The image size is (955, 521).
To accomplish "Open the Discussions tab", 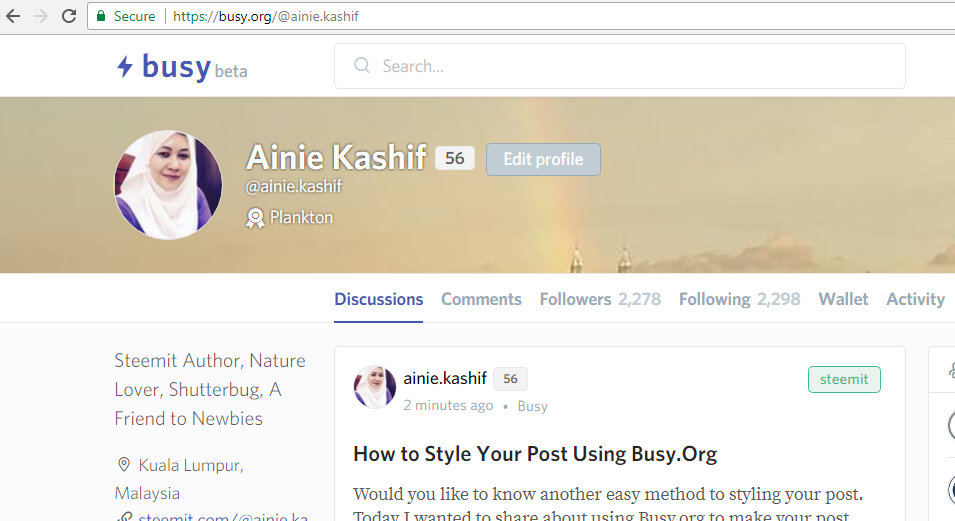I will [x=378, y=299].
